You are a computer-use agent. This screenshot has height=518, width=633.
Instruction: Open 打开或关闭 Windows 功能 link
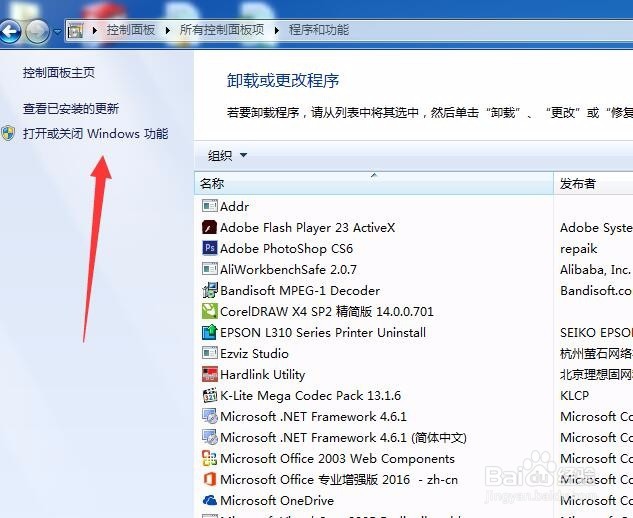(x=96, y=134)
